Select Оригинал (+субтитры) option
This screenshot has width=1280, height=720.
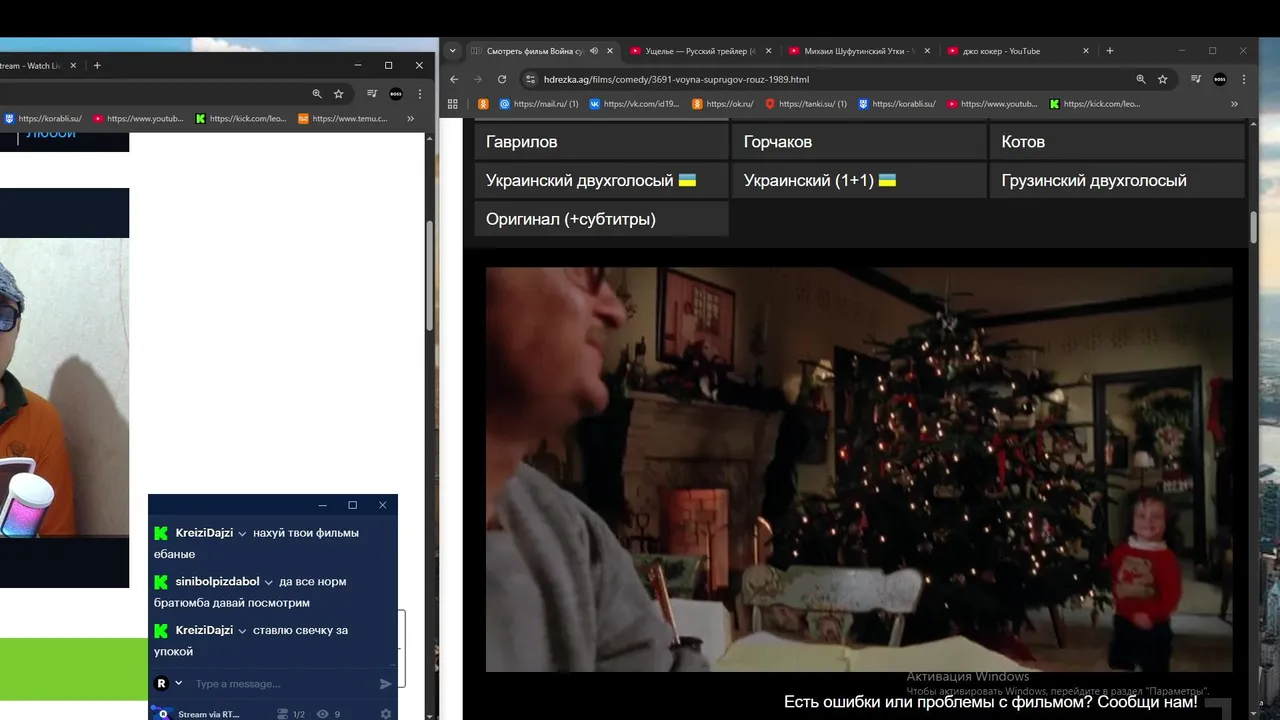coord(601,219)
